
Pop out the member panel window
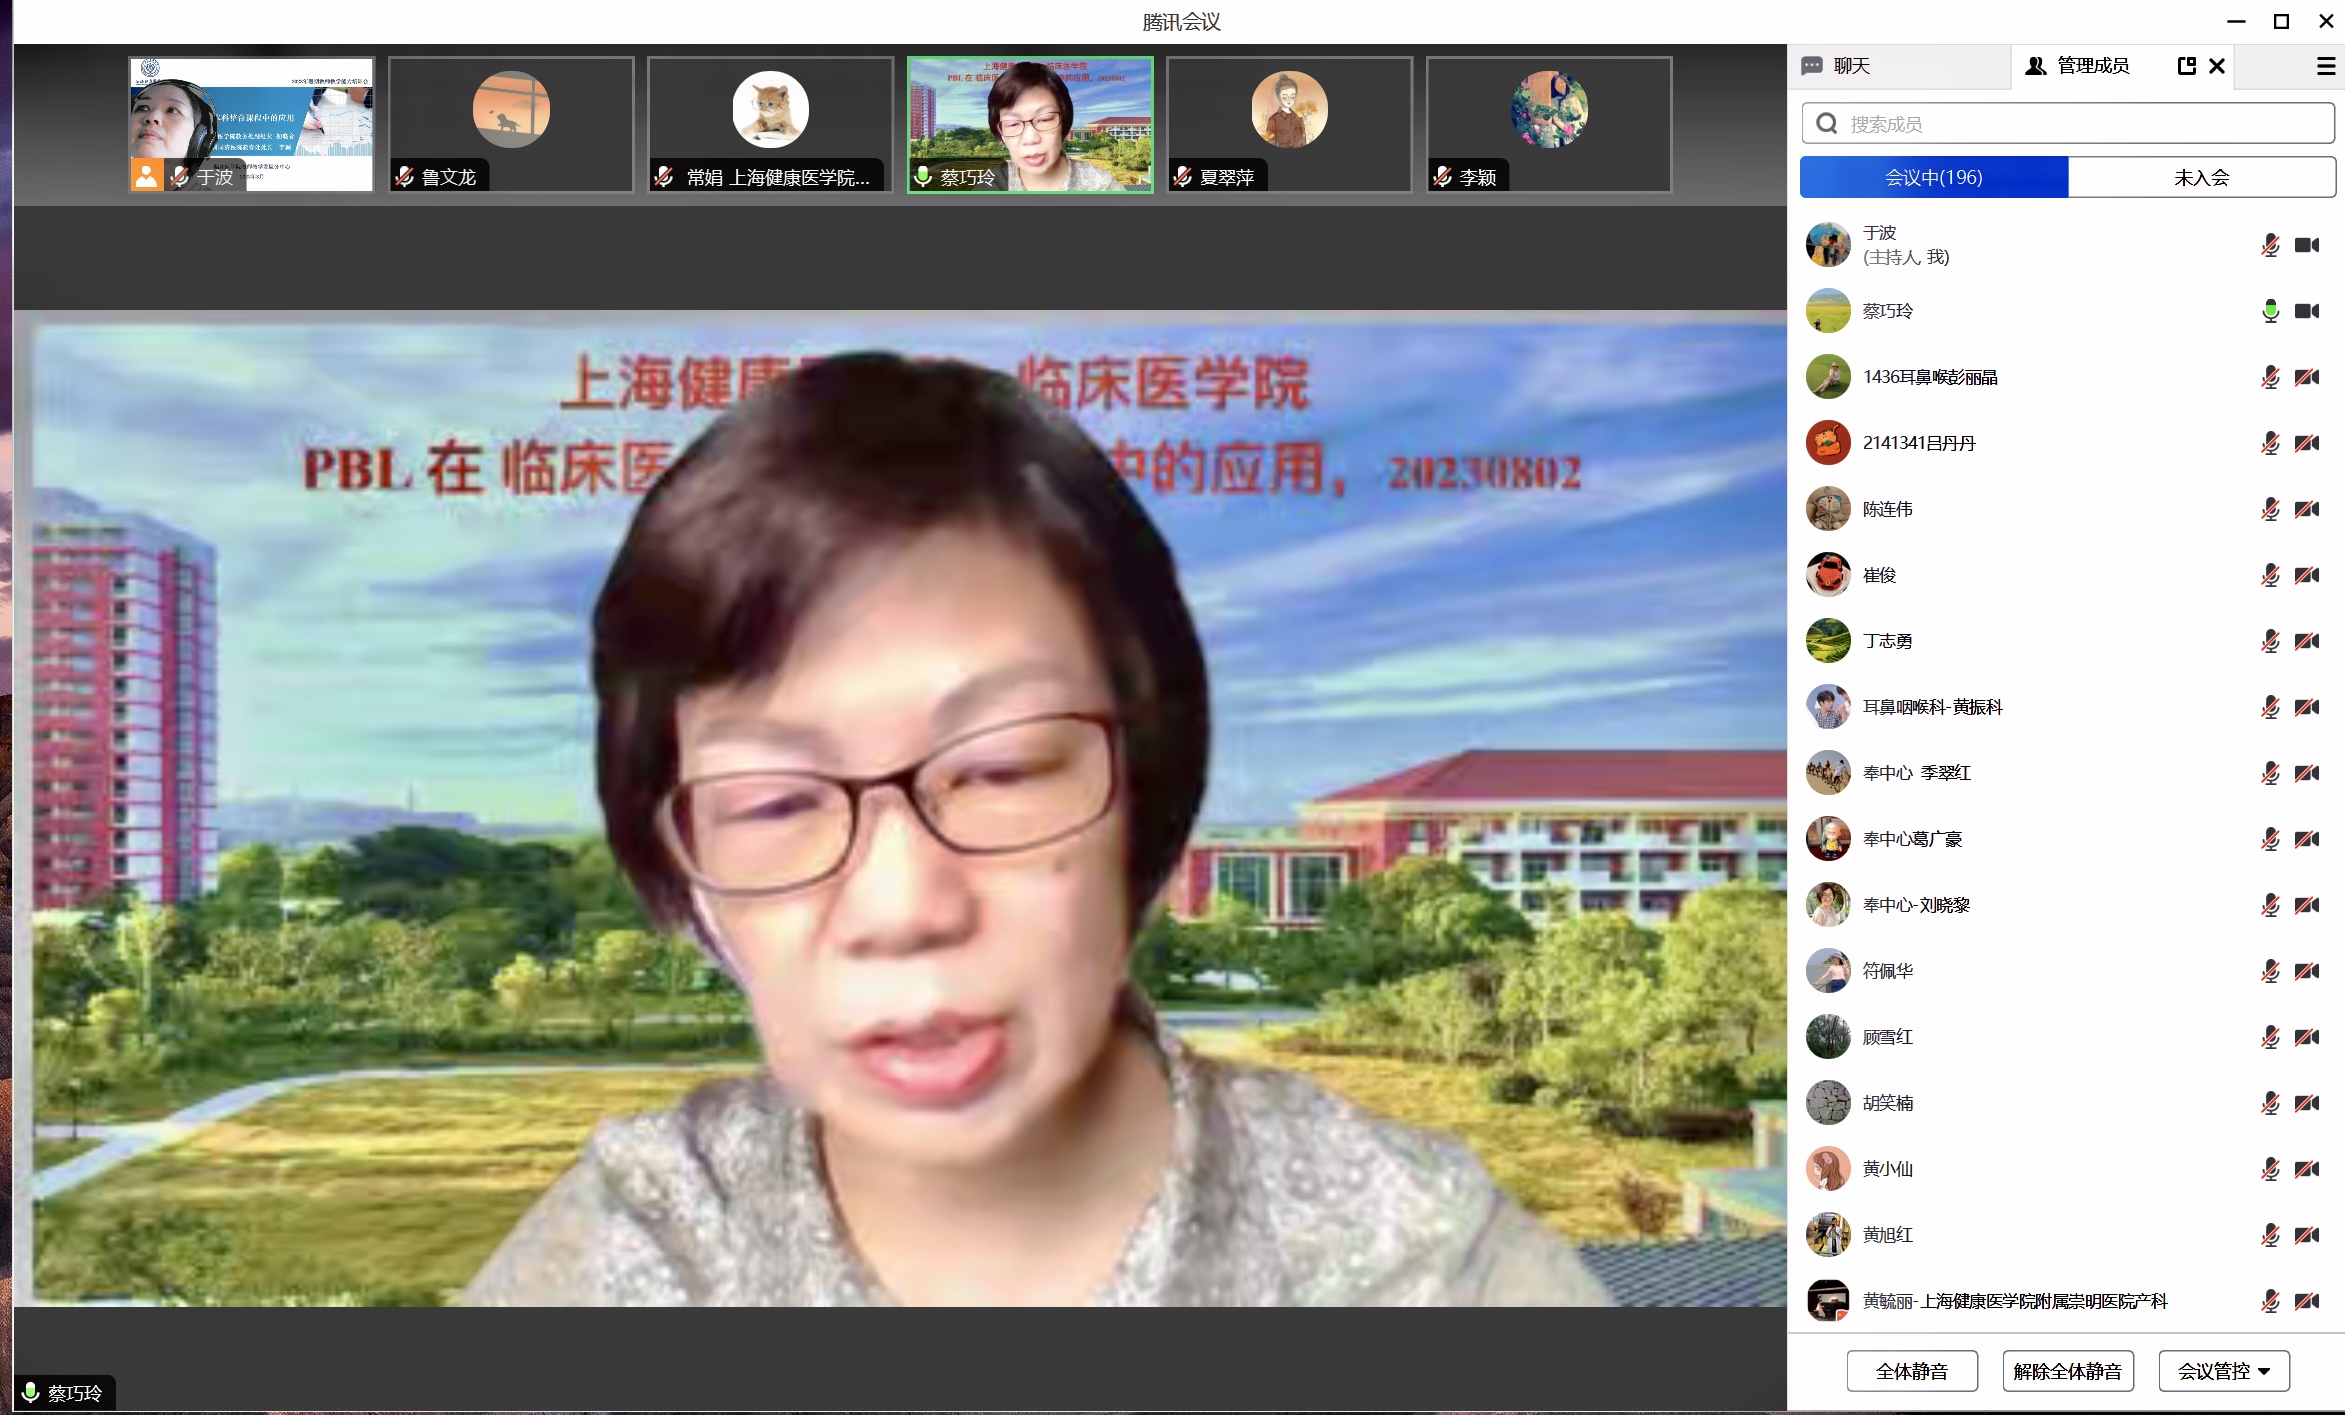[2186, 66]
